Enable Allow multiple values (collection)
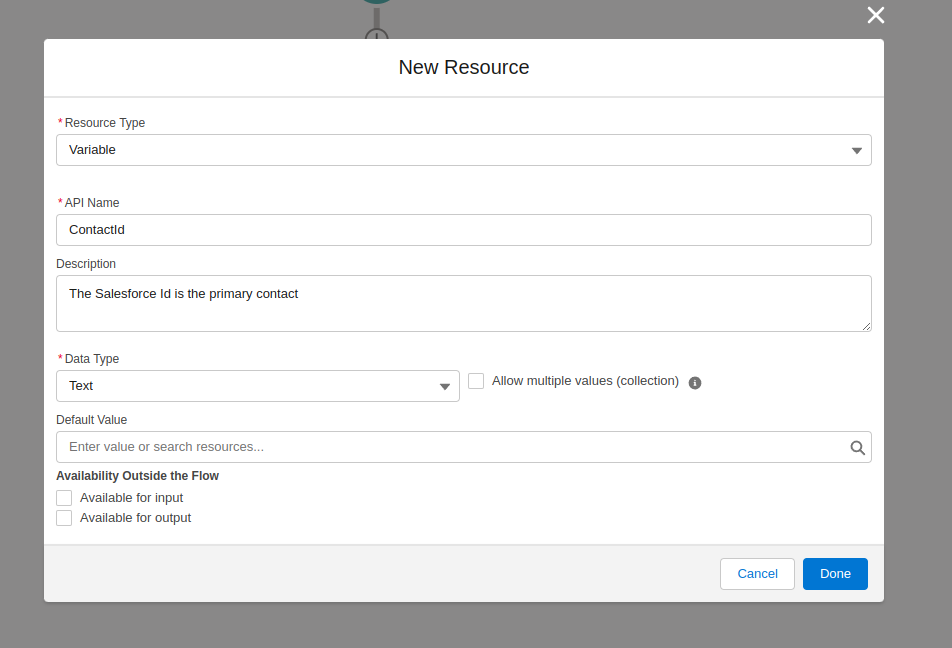Screen dimensions: 952x648 [x=476, y=381]
